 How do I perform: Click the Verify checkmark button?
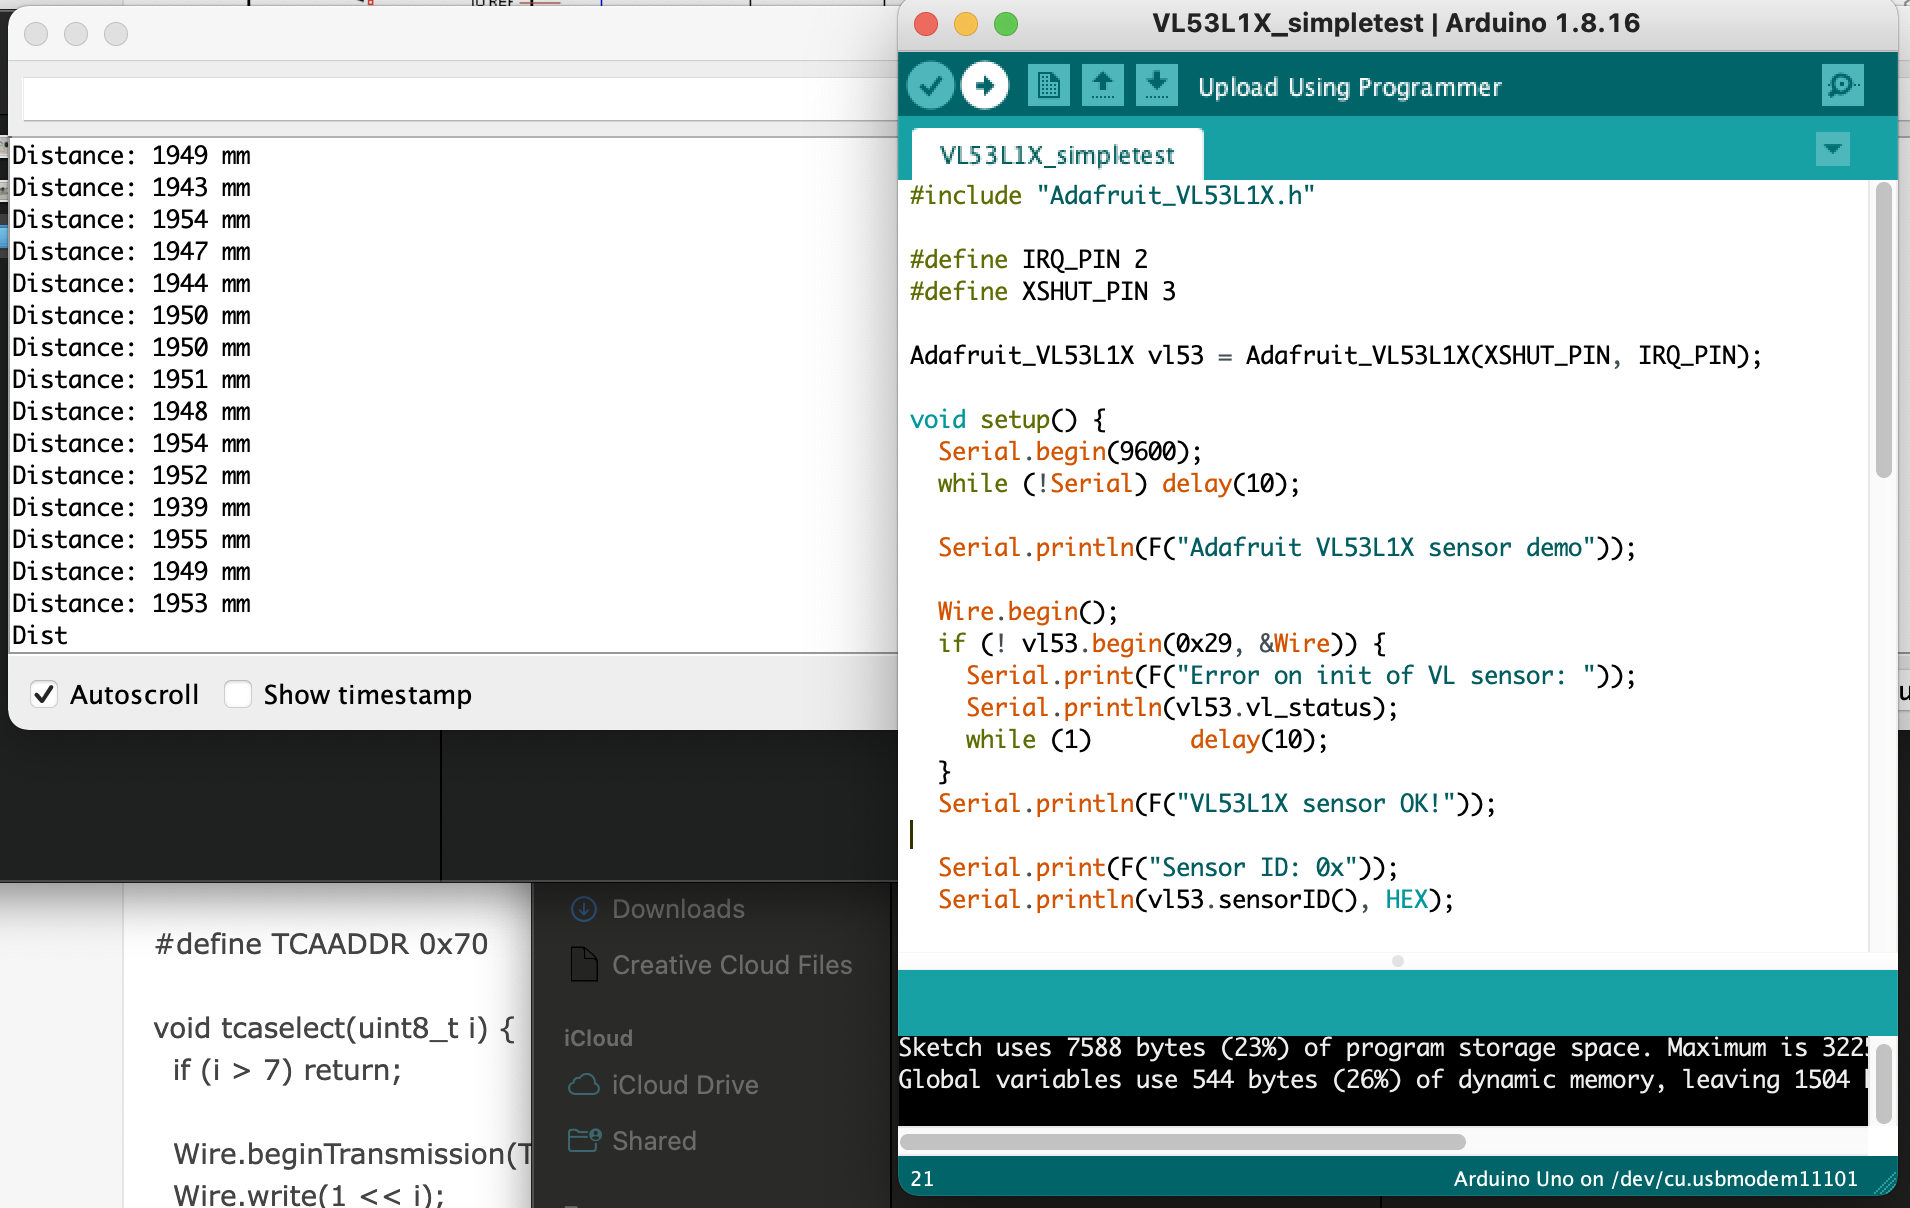[930, 86]
